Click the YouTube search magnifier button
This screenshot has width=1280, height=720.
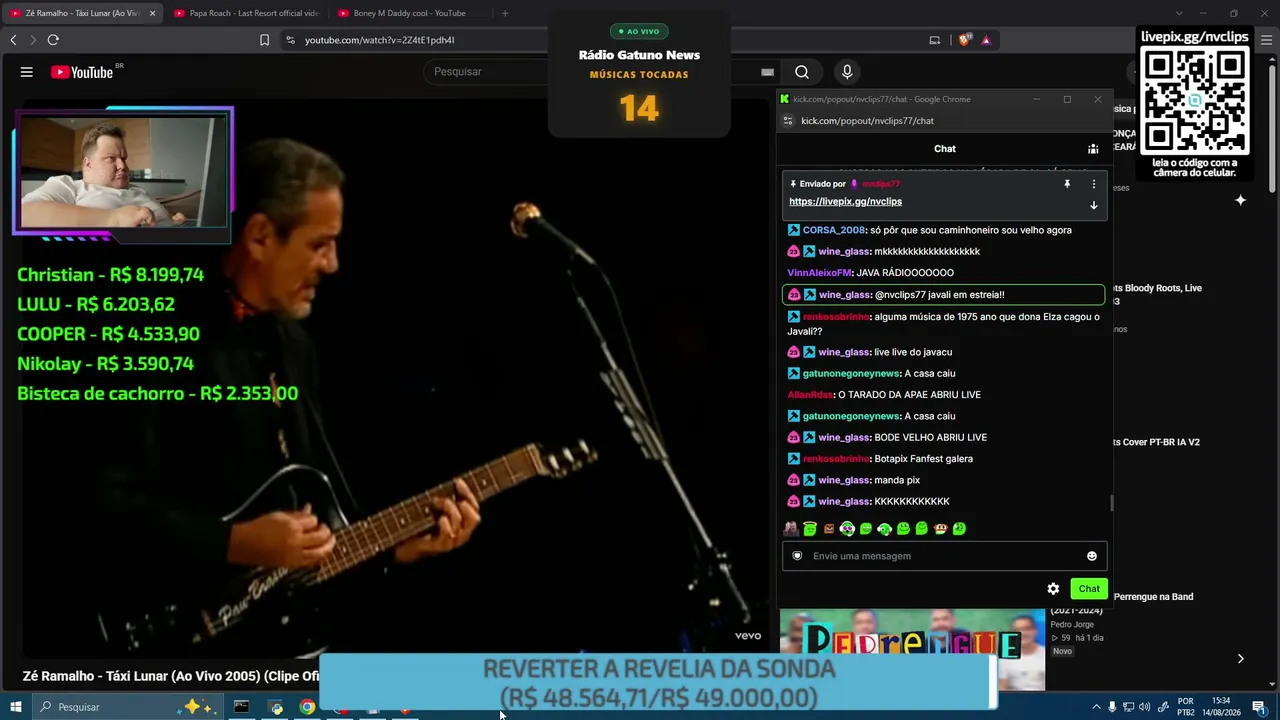[802, 72]
